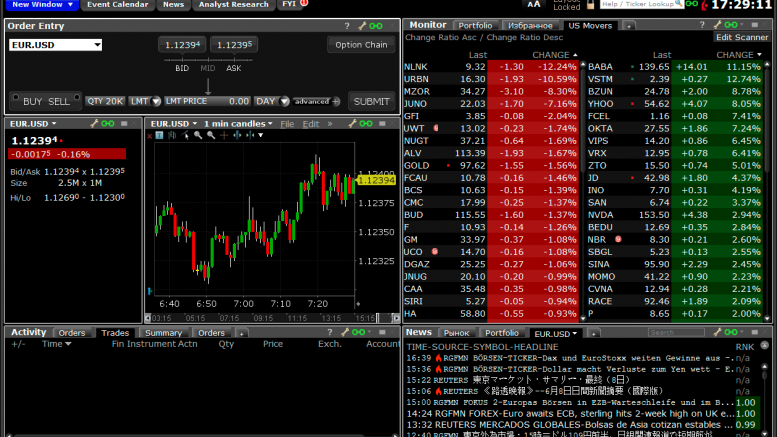Click the red FYI notification badge
Image resolution: width=777 pixels, height=437 pixels.
pyautogui.click(x=304, y=3)
